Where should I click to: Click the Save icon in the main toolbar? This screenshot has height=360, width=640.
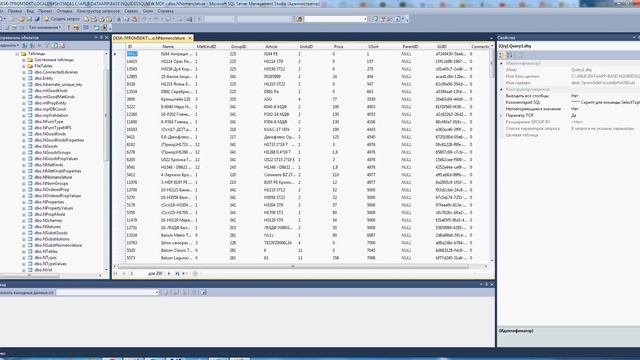[30, 19]
